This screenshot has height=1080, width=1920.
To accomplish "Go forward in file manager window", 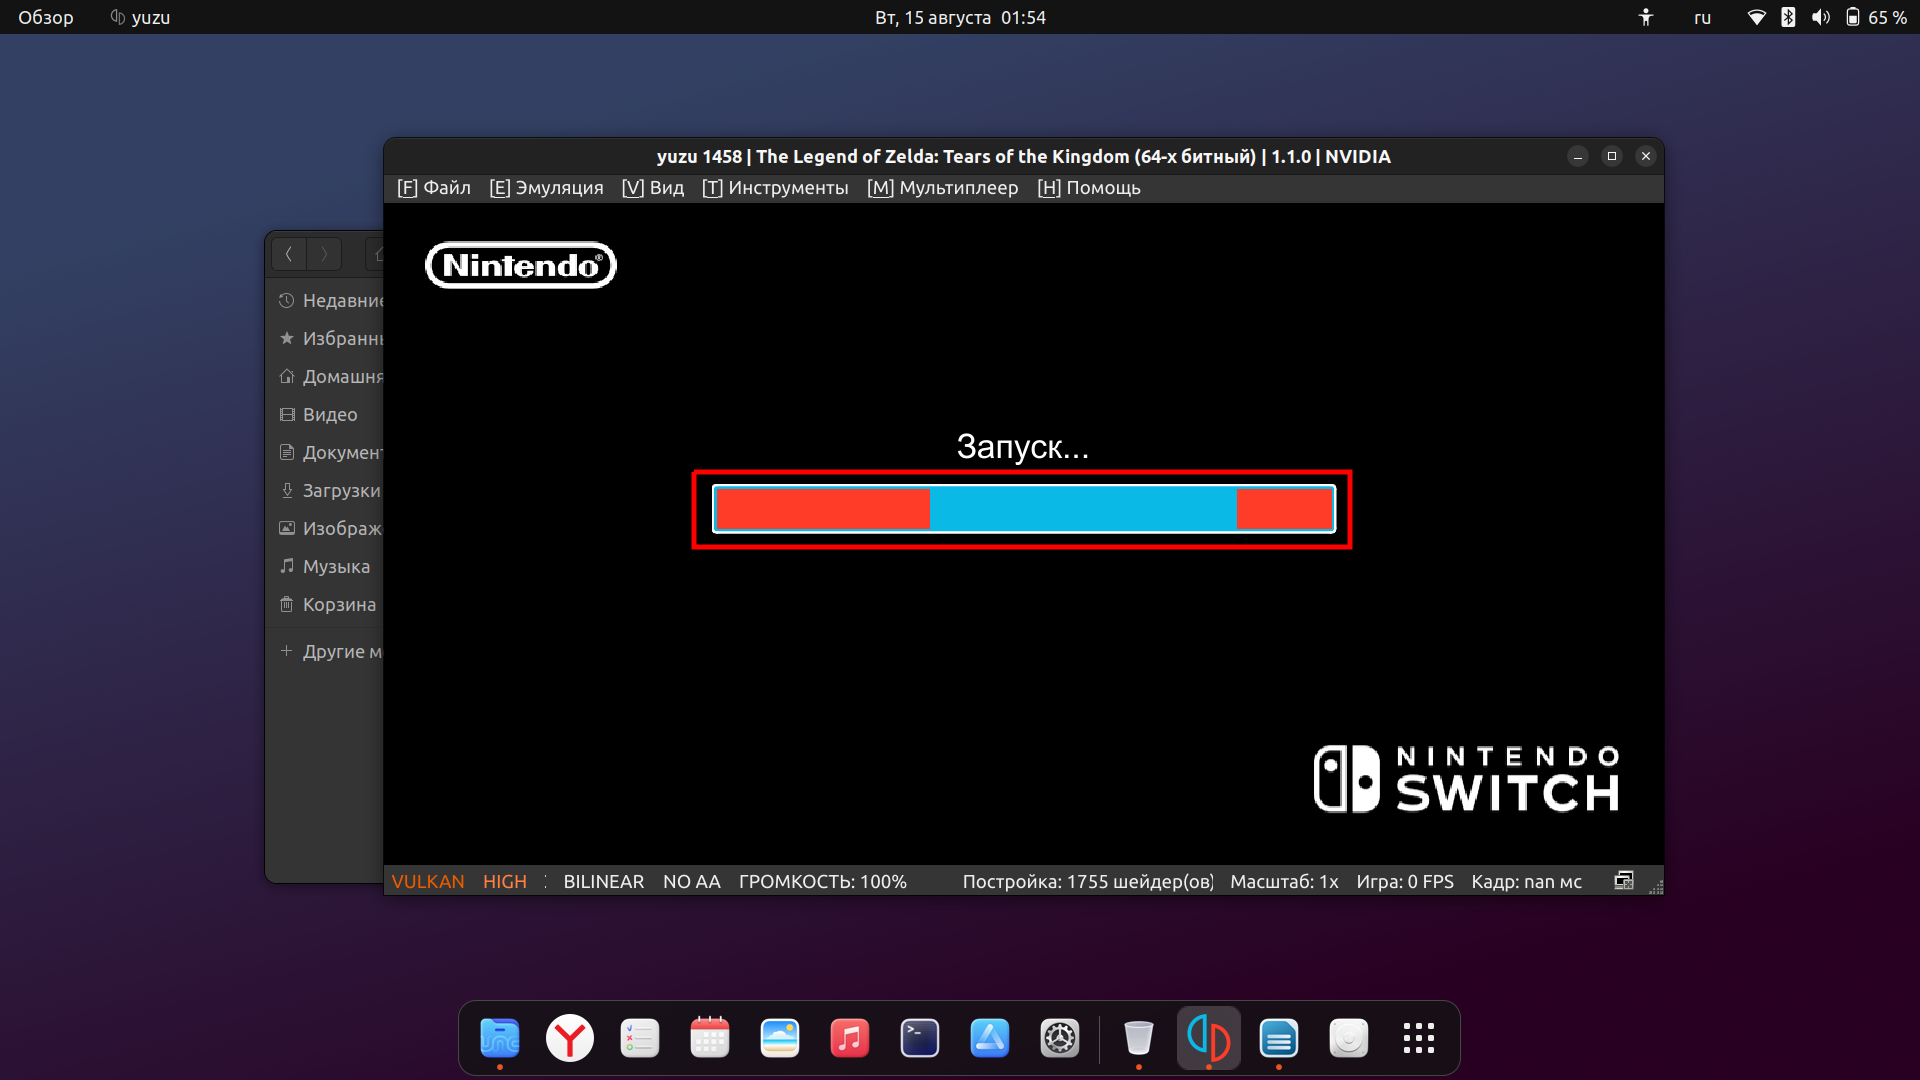I will 324,254.
